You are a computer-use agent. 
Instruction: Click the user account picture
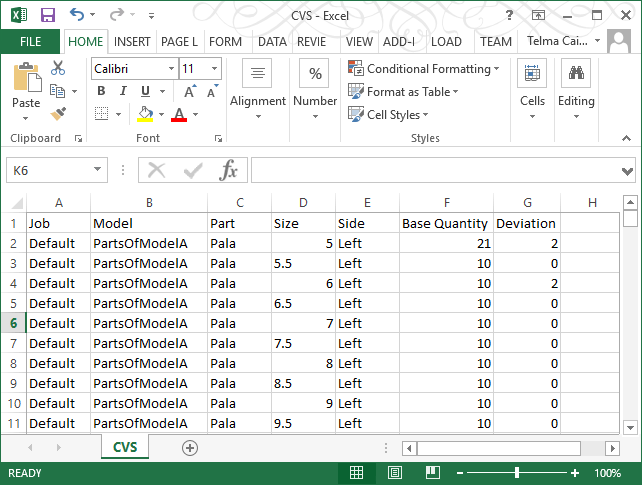(619, 41)
